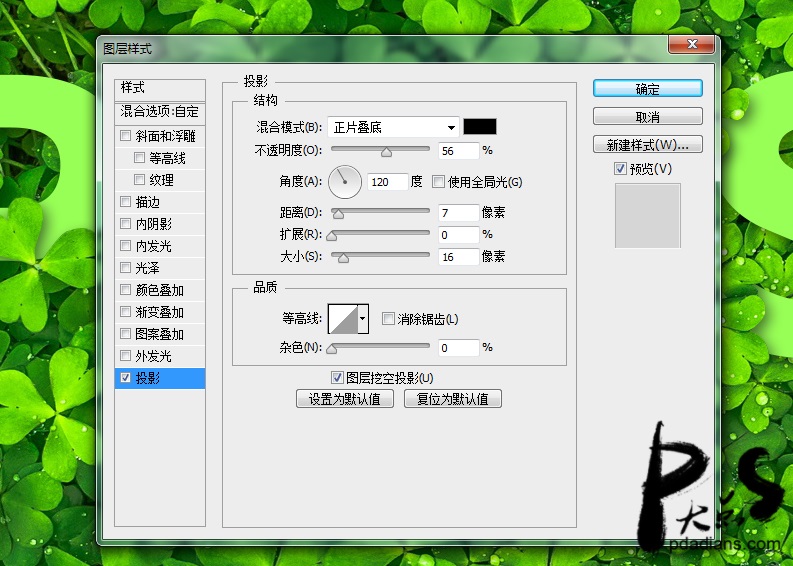Close the 图层样式 dialog
This screenshot has width=793, height=566.
[x=691, y=45]
